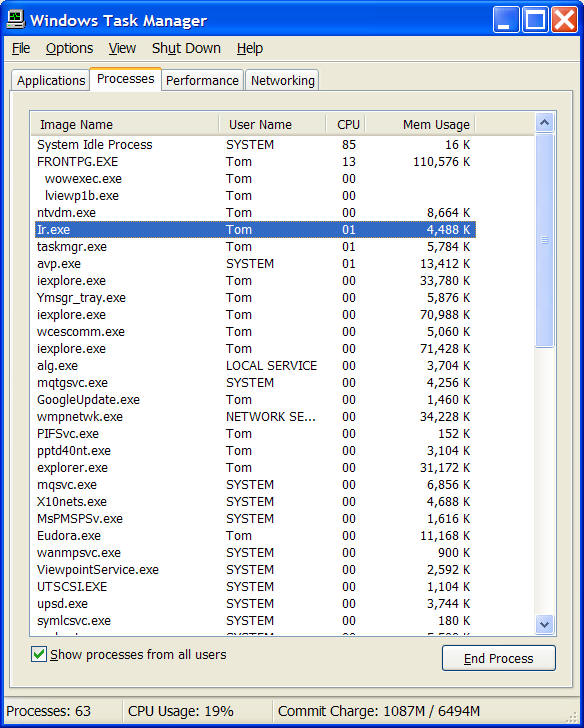
Task: Click Processes: 63 in status bar
Action: pyautogui.click(x=48, y=711)
